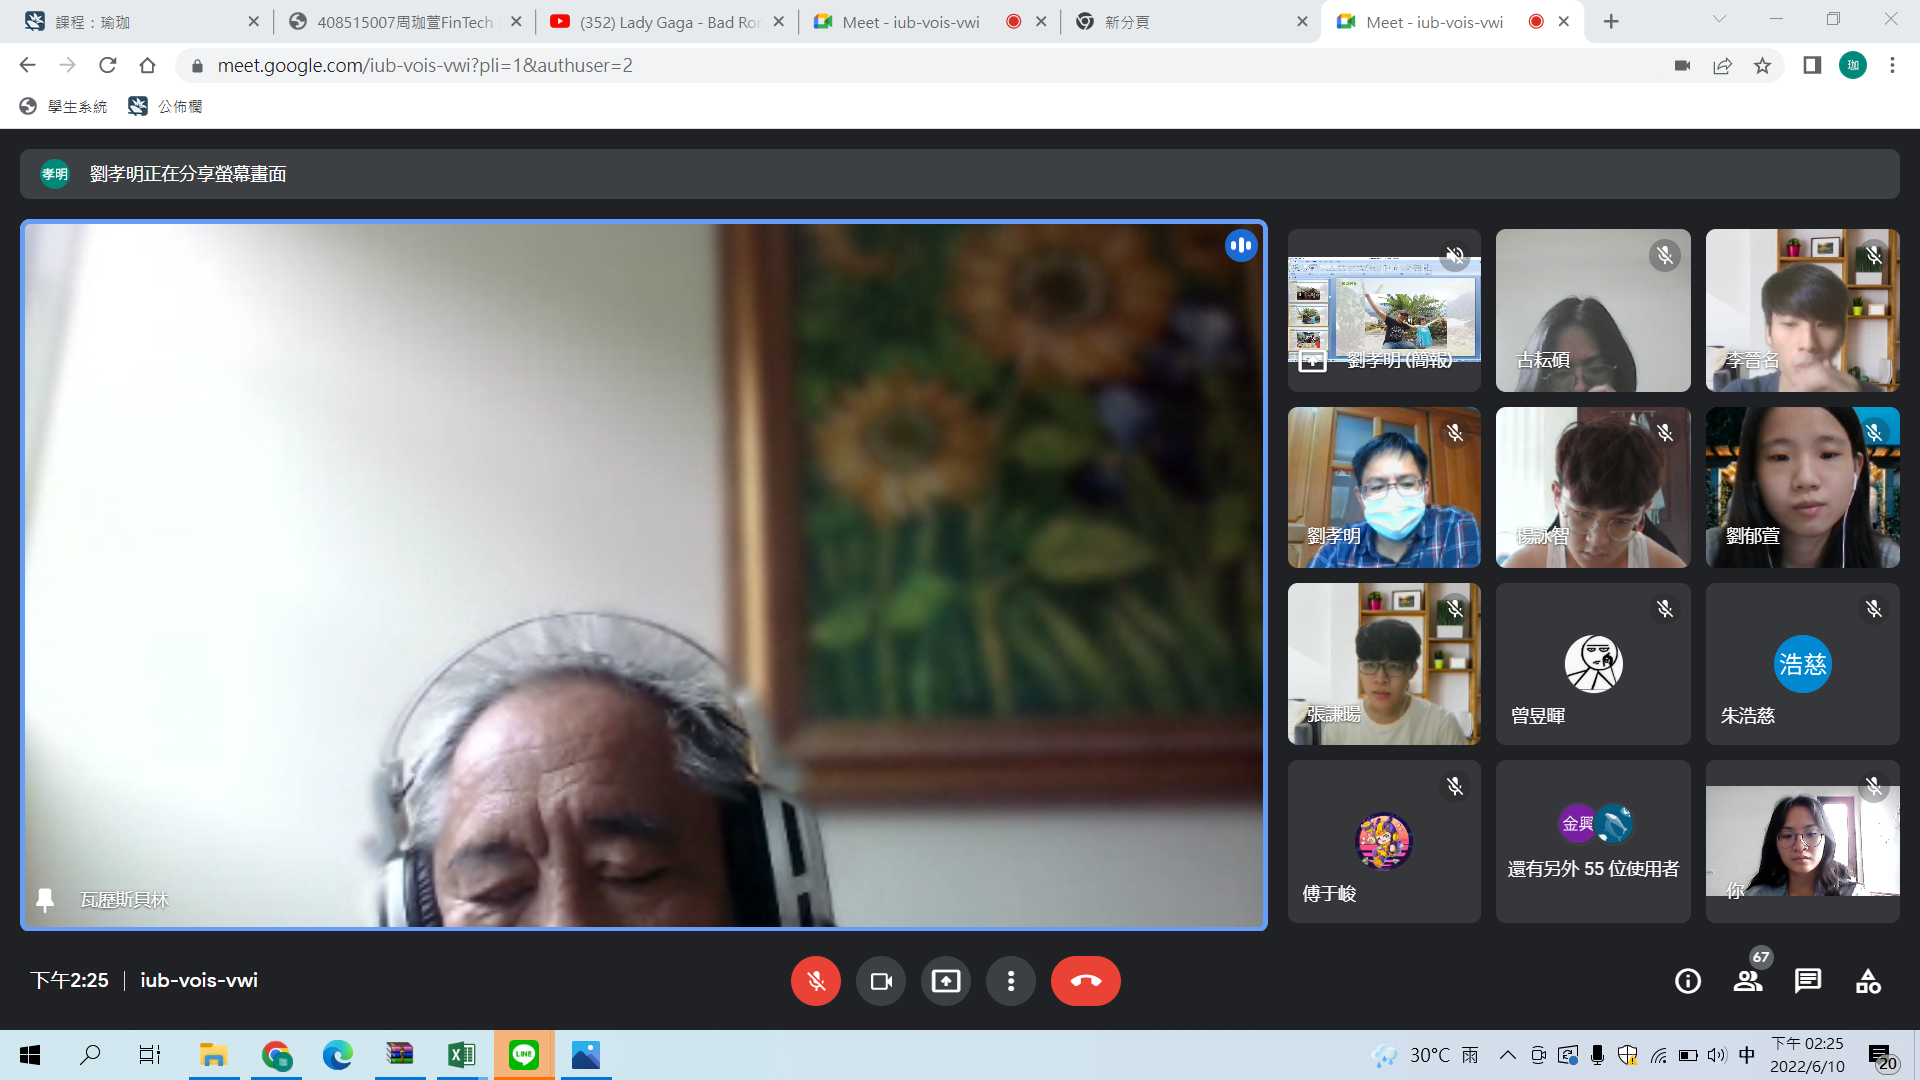Open the chat messages panel

(x=1807, y=981)
